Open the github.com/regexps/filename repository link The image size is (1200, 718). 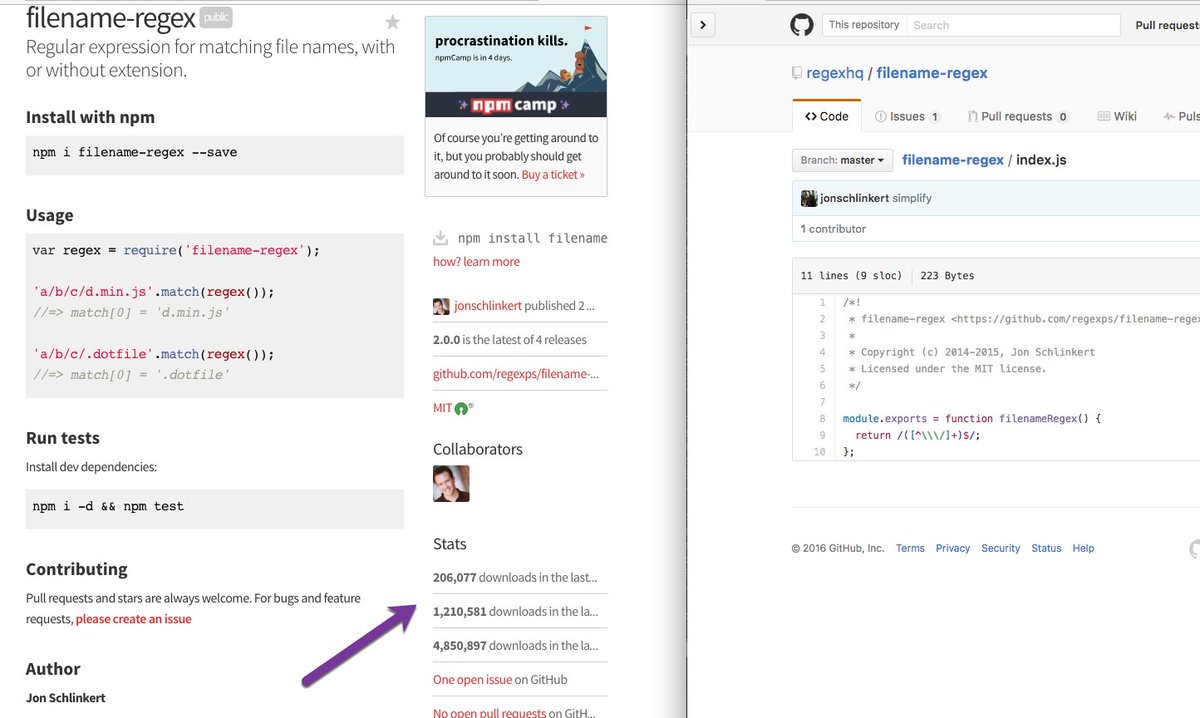pos(516,374)
